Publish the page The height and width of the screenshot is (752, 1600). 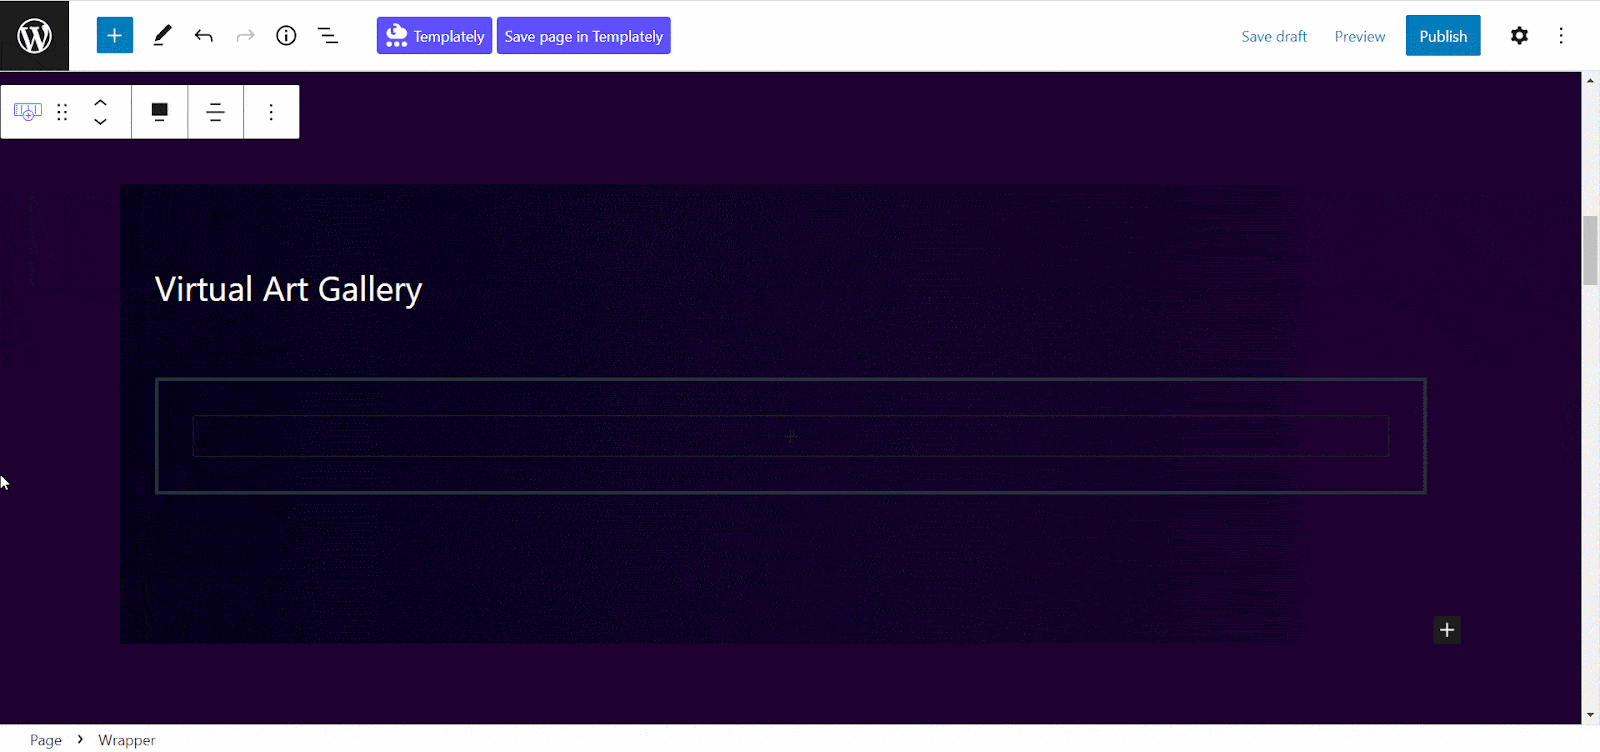1443,36
